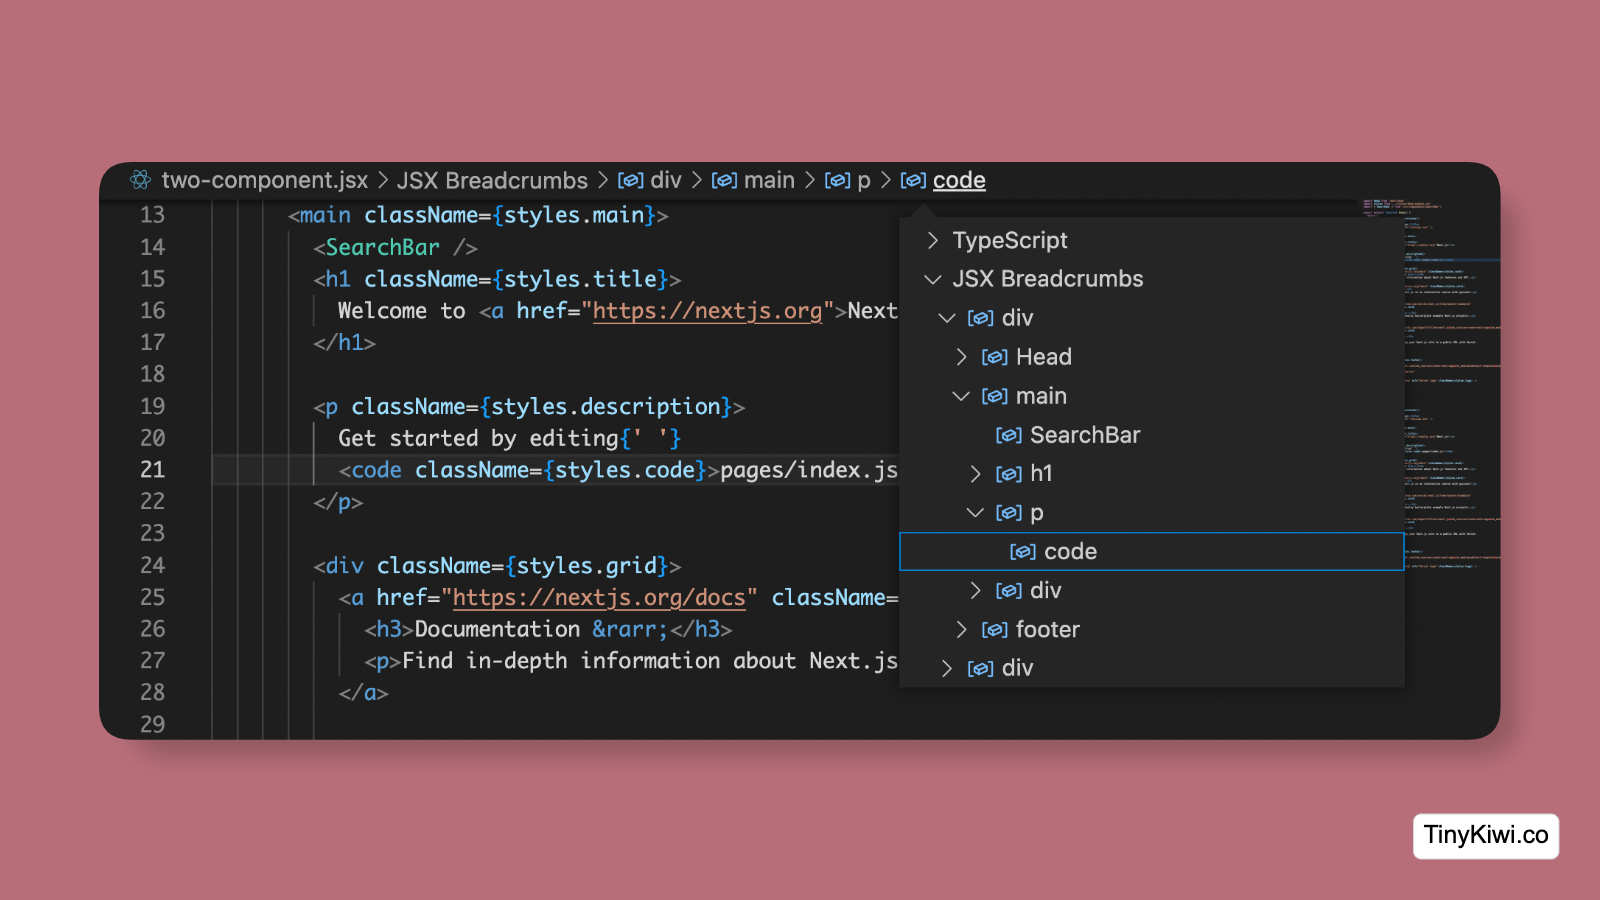This screenshot has width=1600, height=900.
Task: Expand the h1 tree node
Action: pos(975,474)
